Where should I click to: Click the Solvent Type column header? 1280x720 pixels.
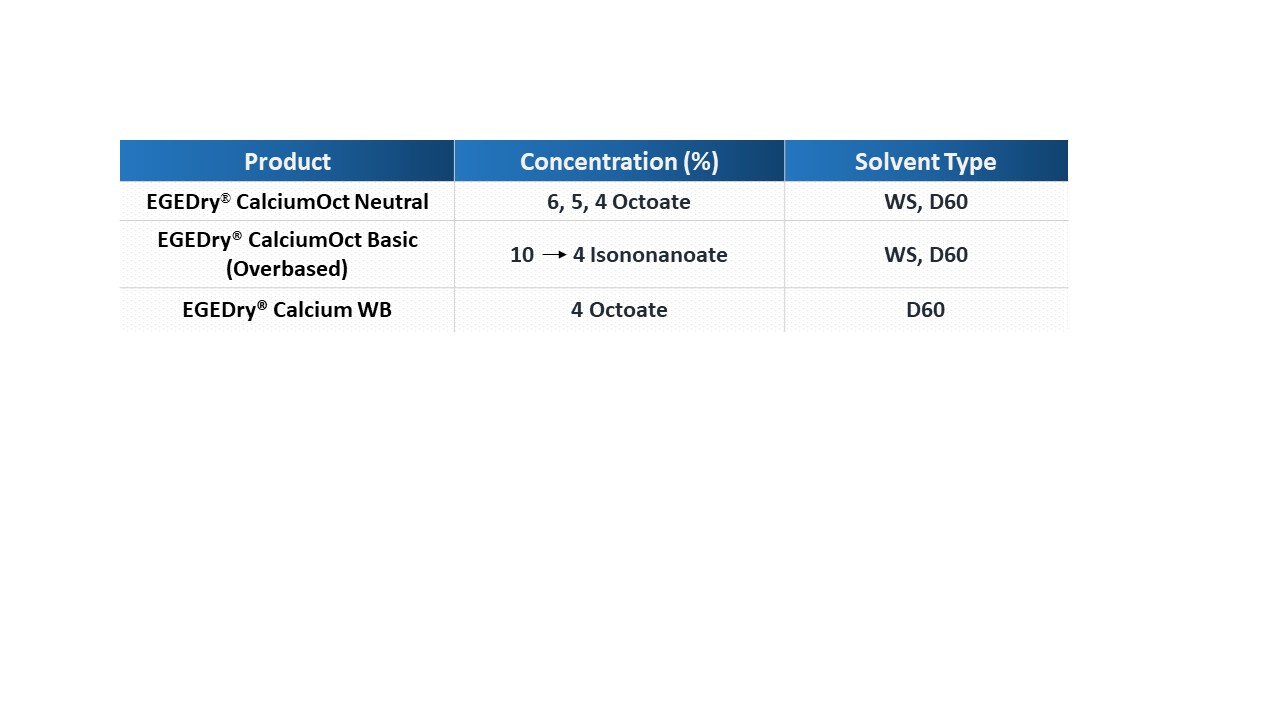(926, 161)
